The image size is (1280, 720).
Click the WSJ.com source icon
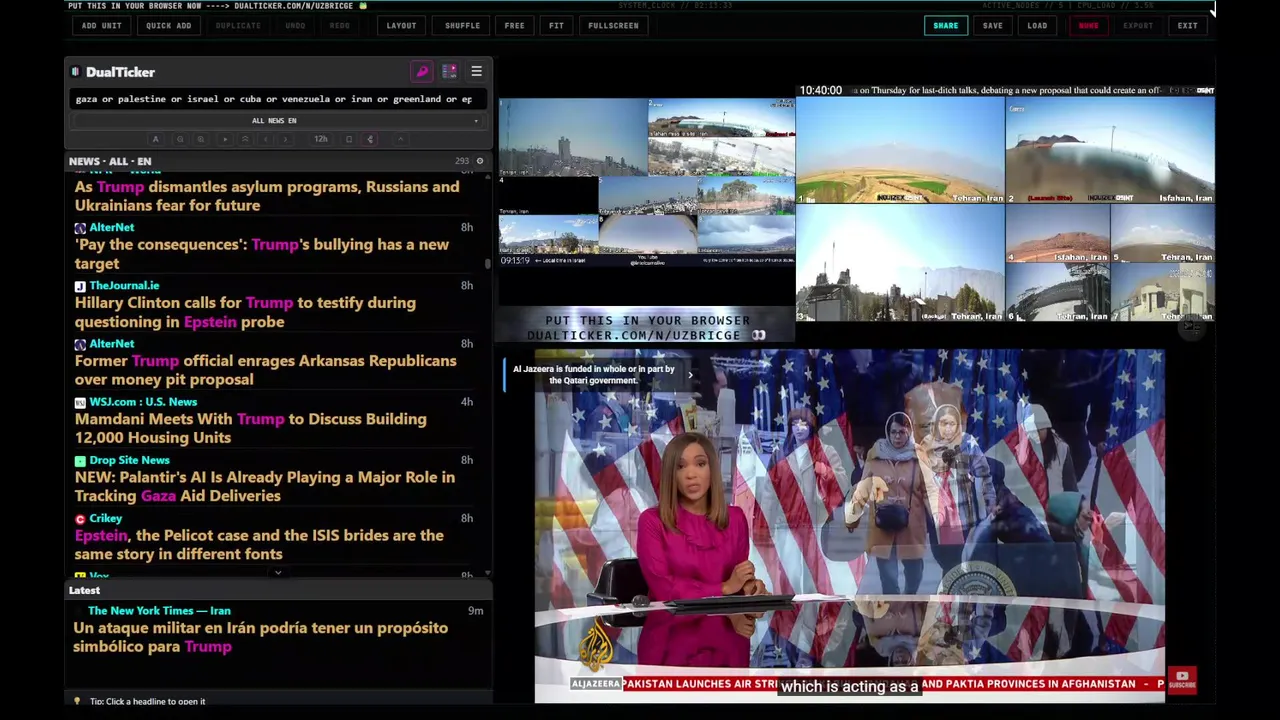(80, 402)
